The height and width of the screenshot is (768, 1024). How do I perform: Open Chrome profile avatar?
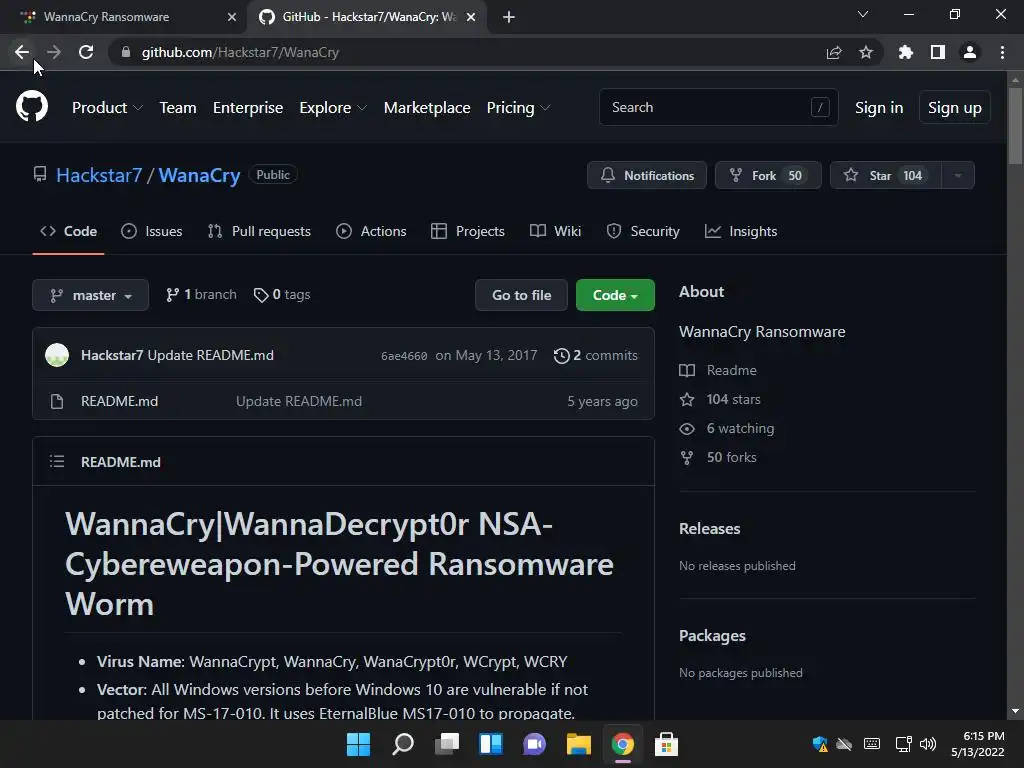coord(970,52)
